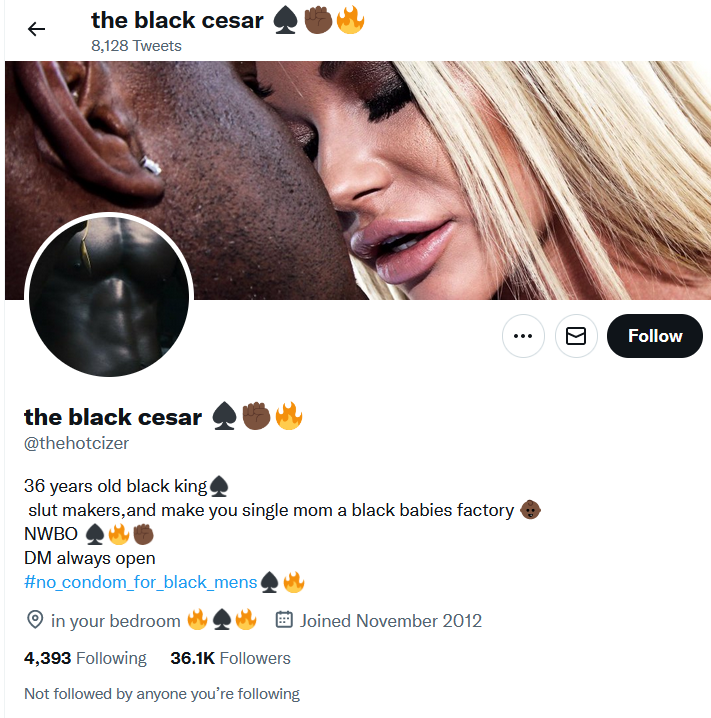View the 4,393 Following list

[x=85, y=658]
